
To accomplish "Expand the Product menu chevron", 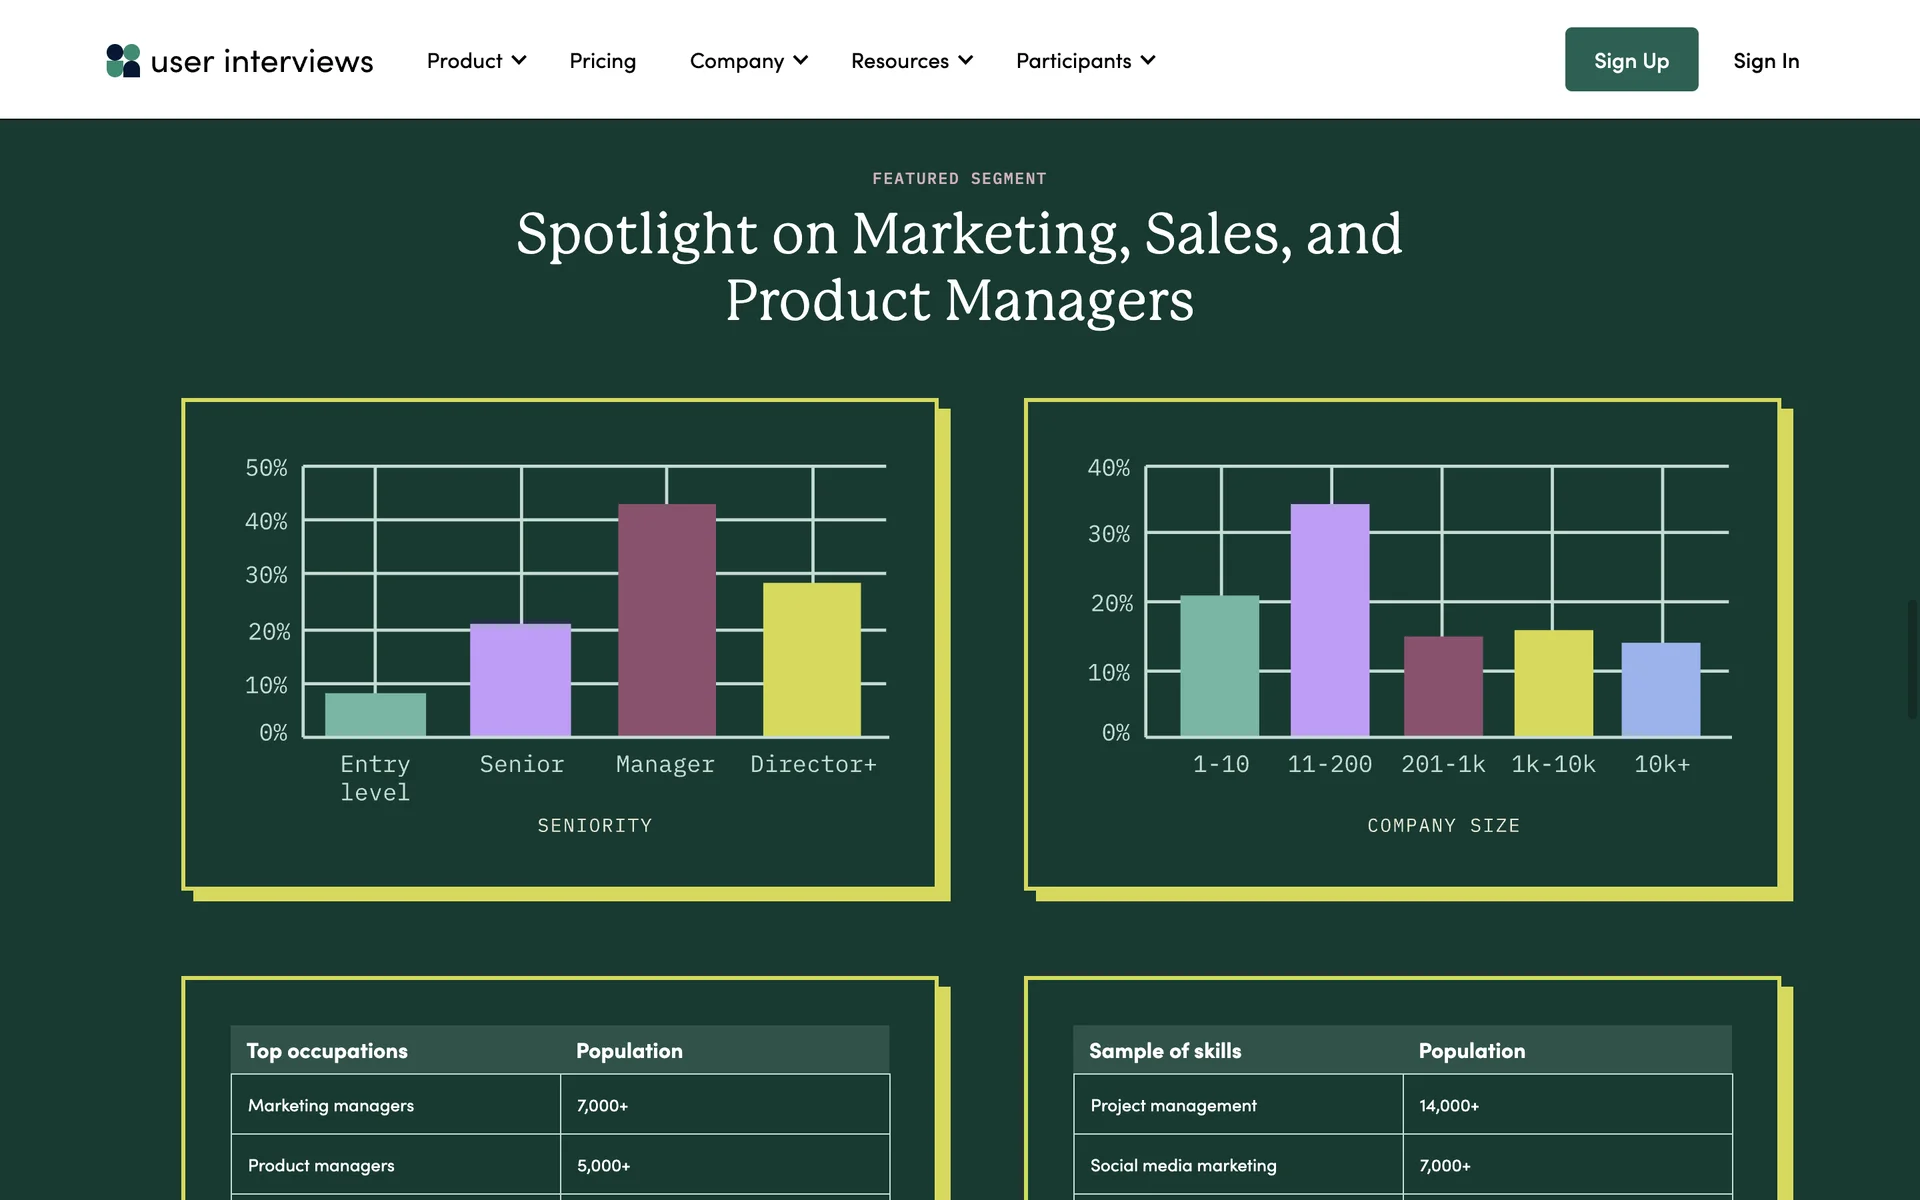I will click(x=519, y=60).
